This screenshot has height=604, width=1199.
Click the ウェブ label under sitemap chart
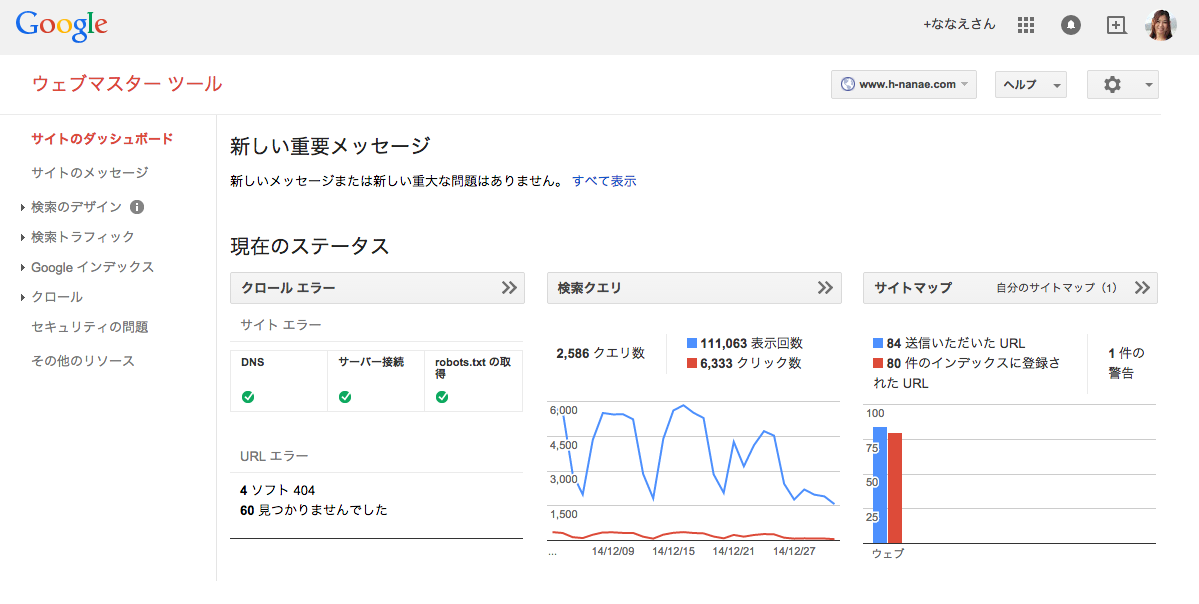coord(888,554)
